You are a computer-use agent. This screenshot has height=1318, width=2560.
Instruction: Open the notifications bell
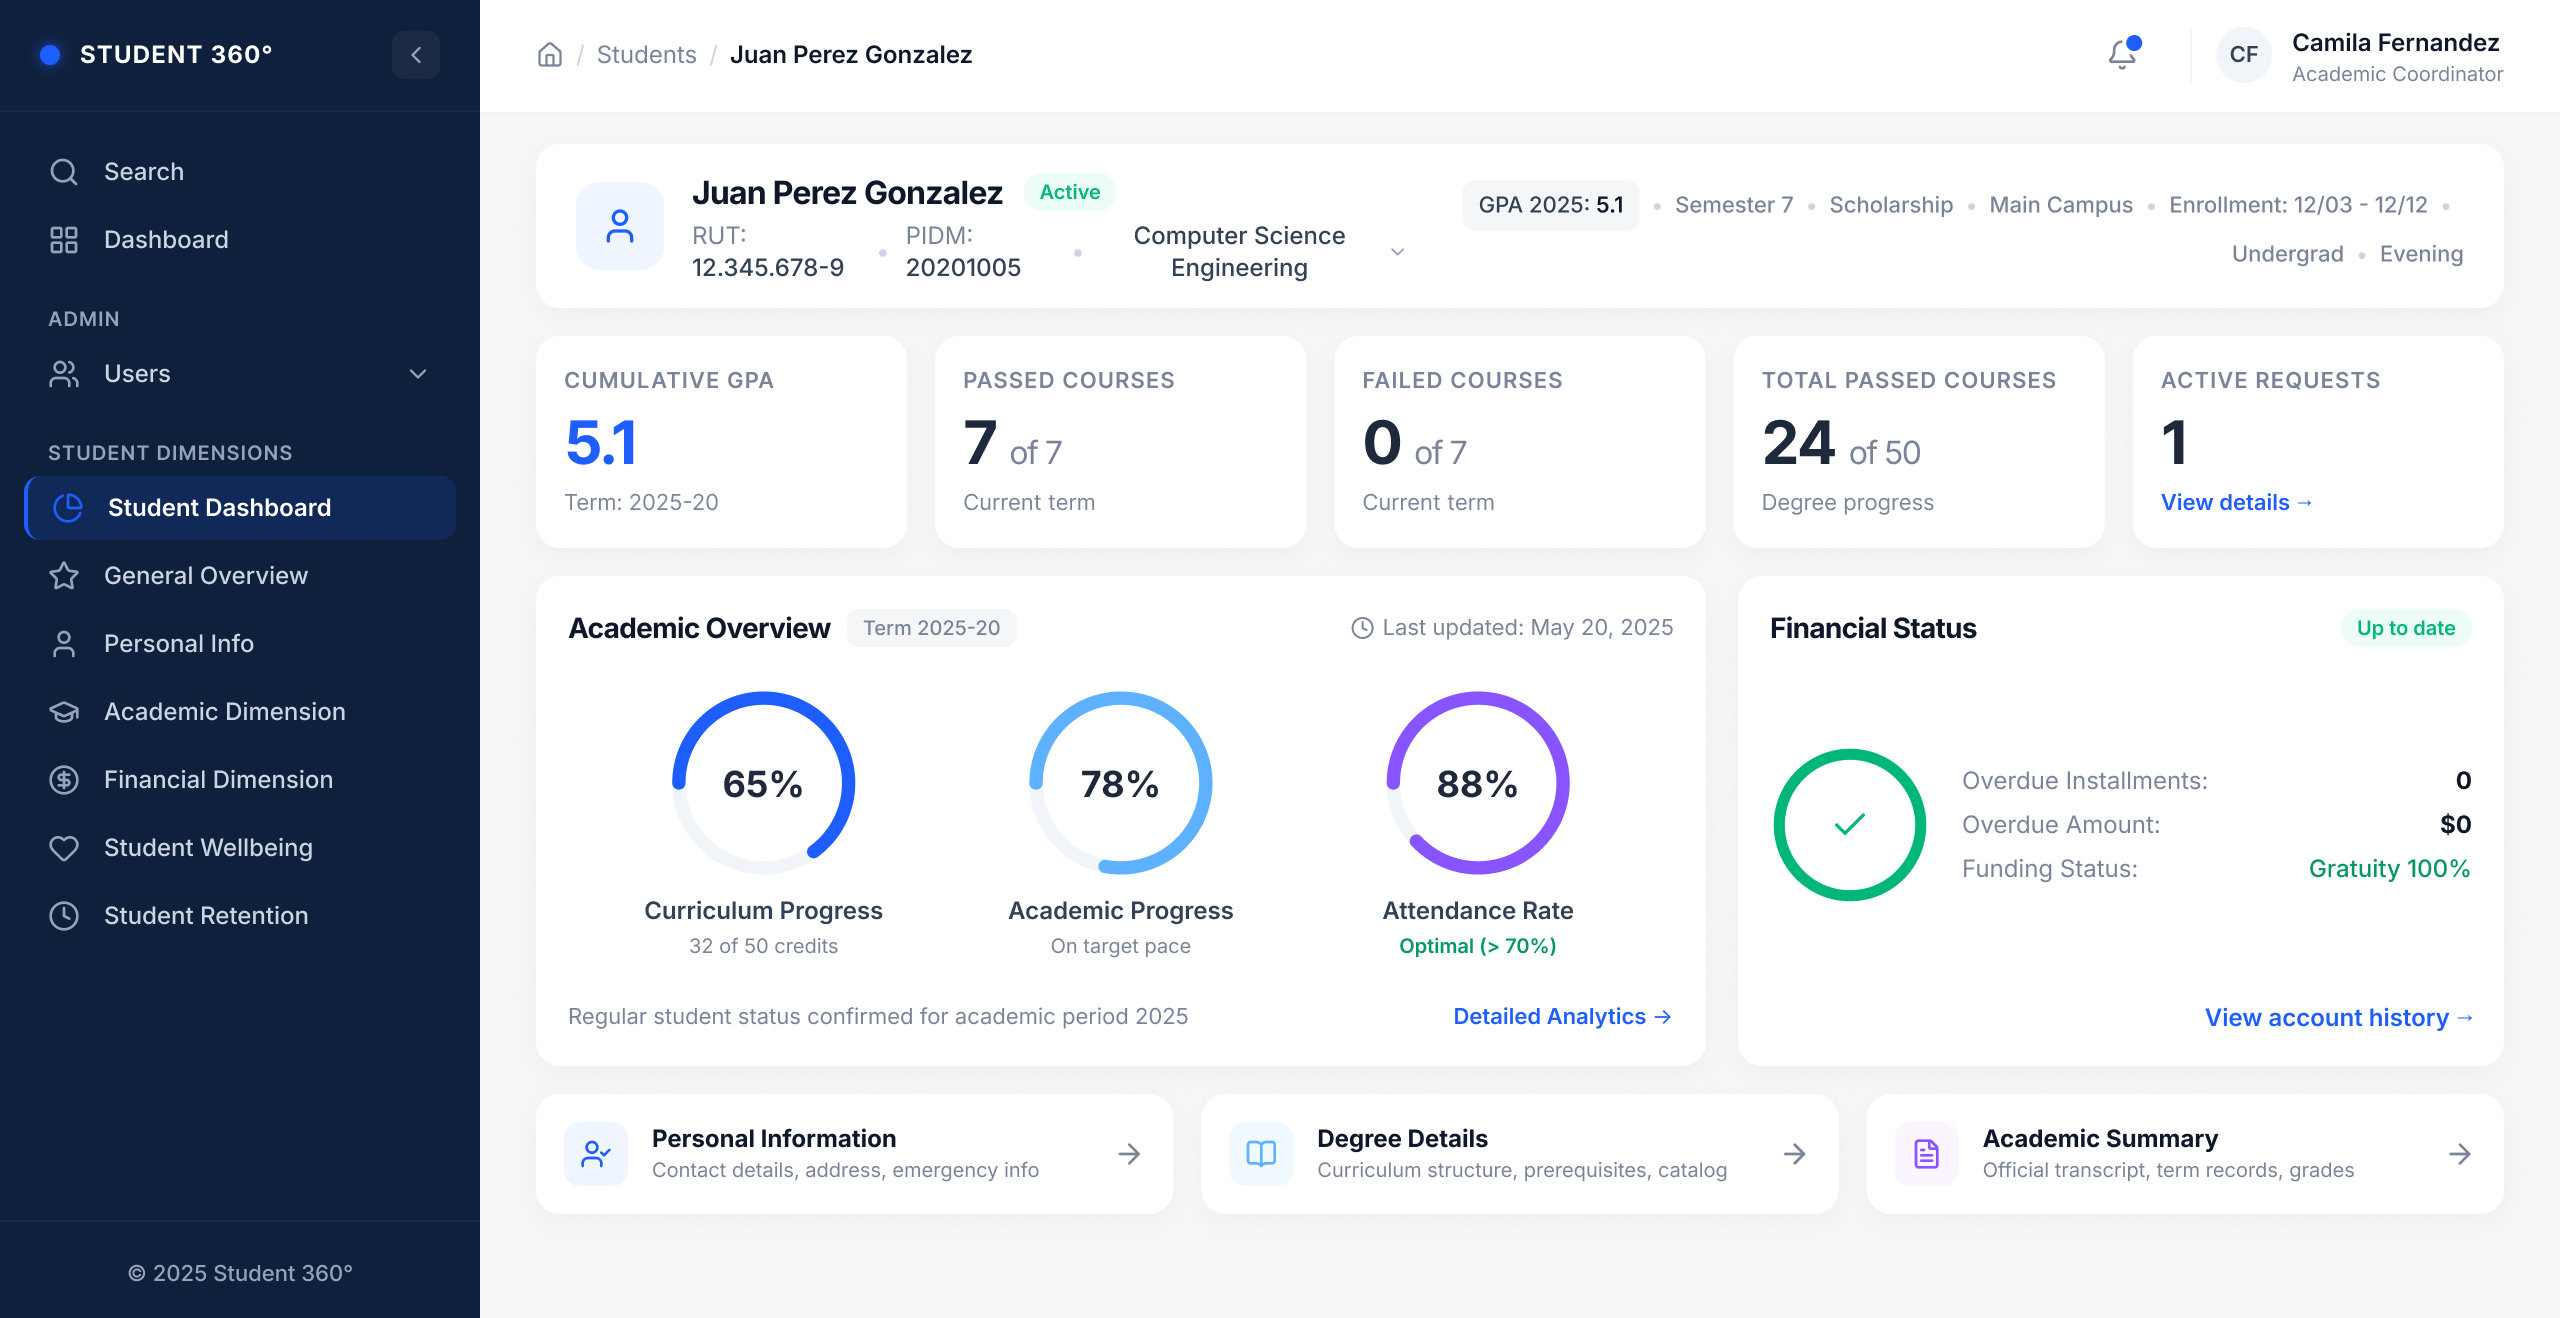click(x=2122, y=54)
